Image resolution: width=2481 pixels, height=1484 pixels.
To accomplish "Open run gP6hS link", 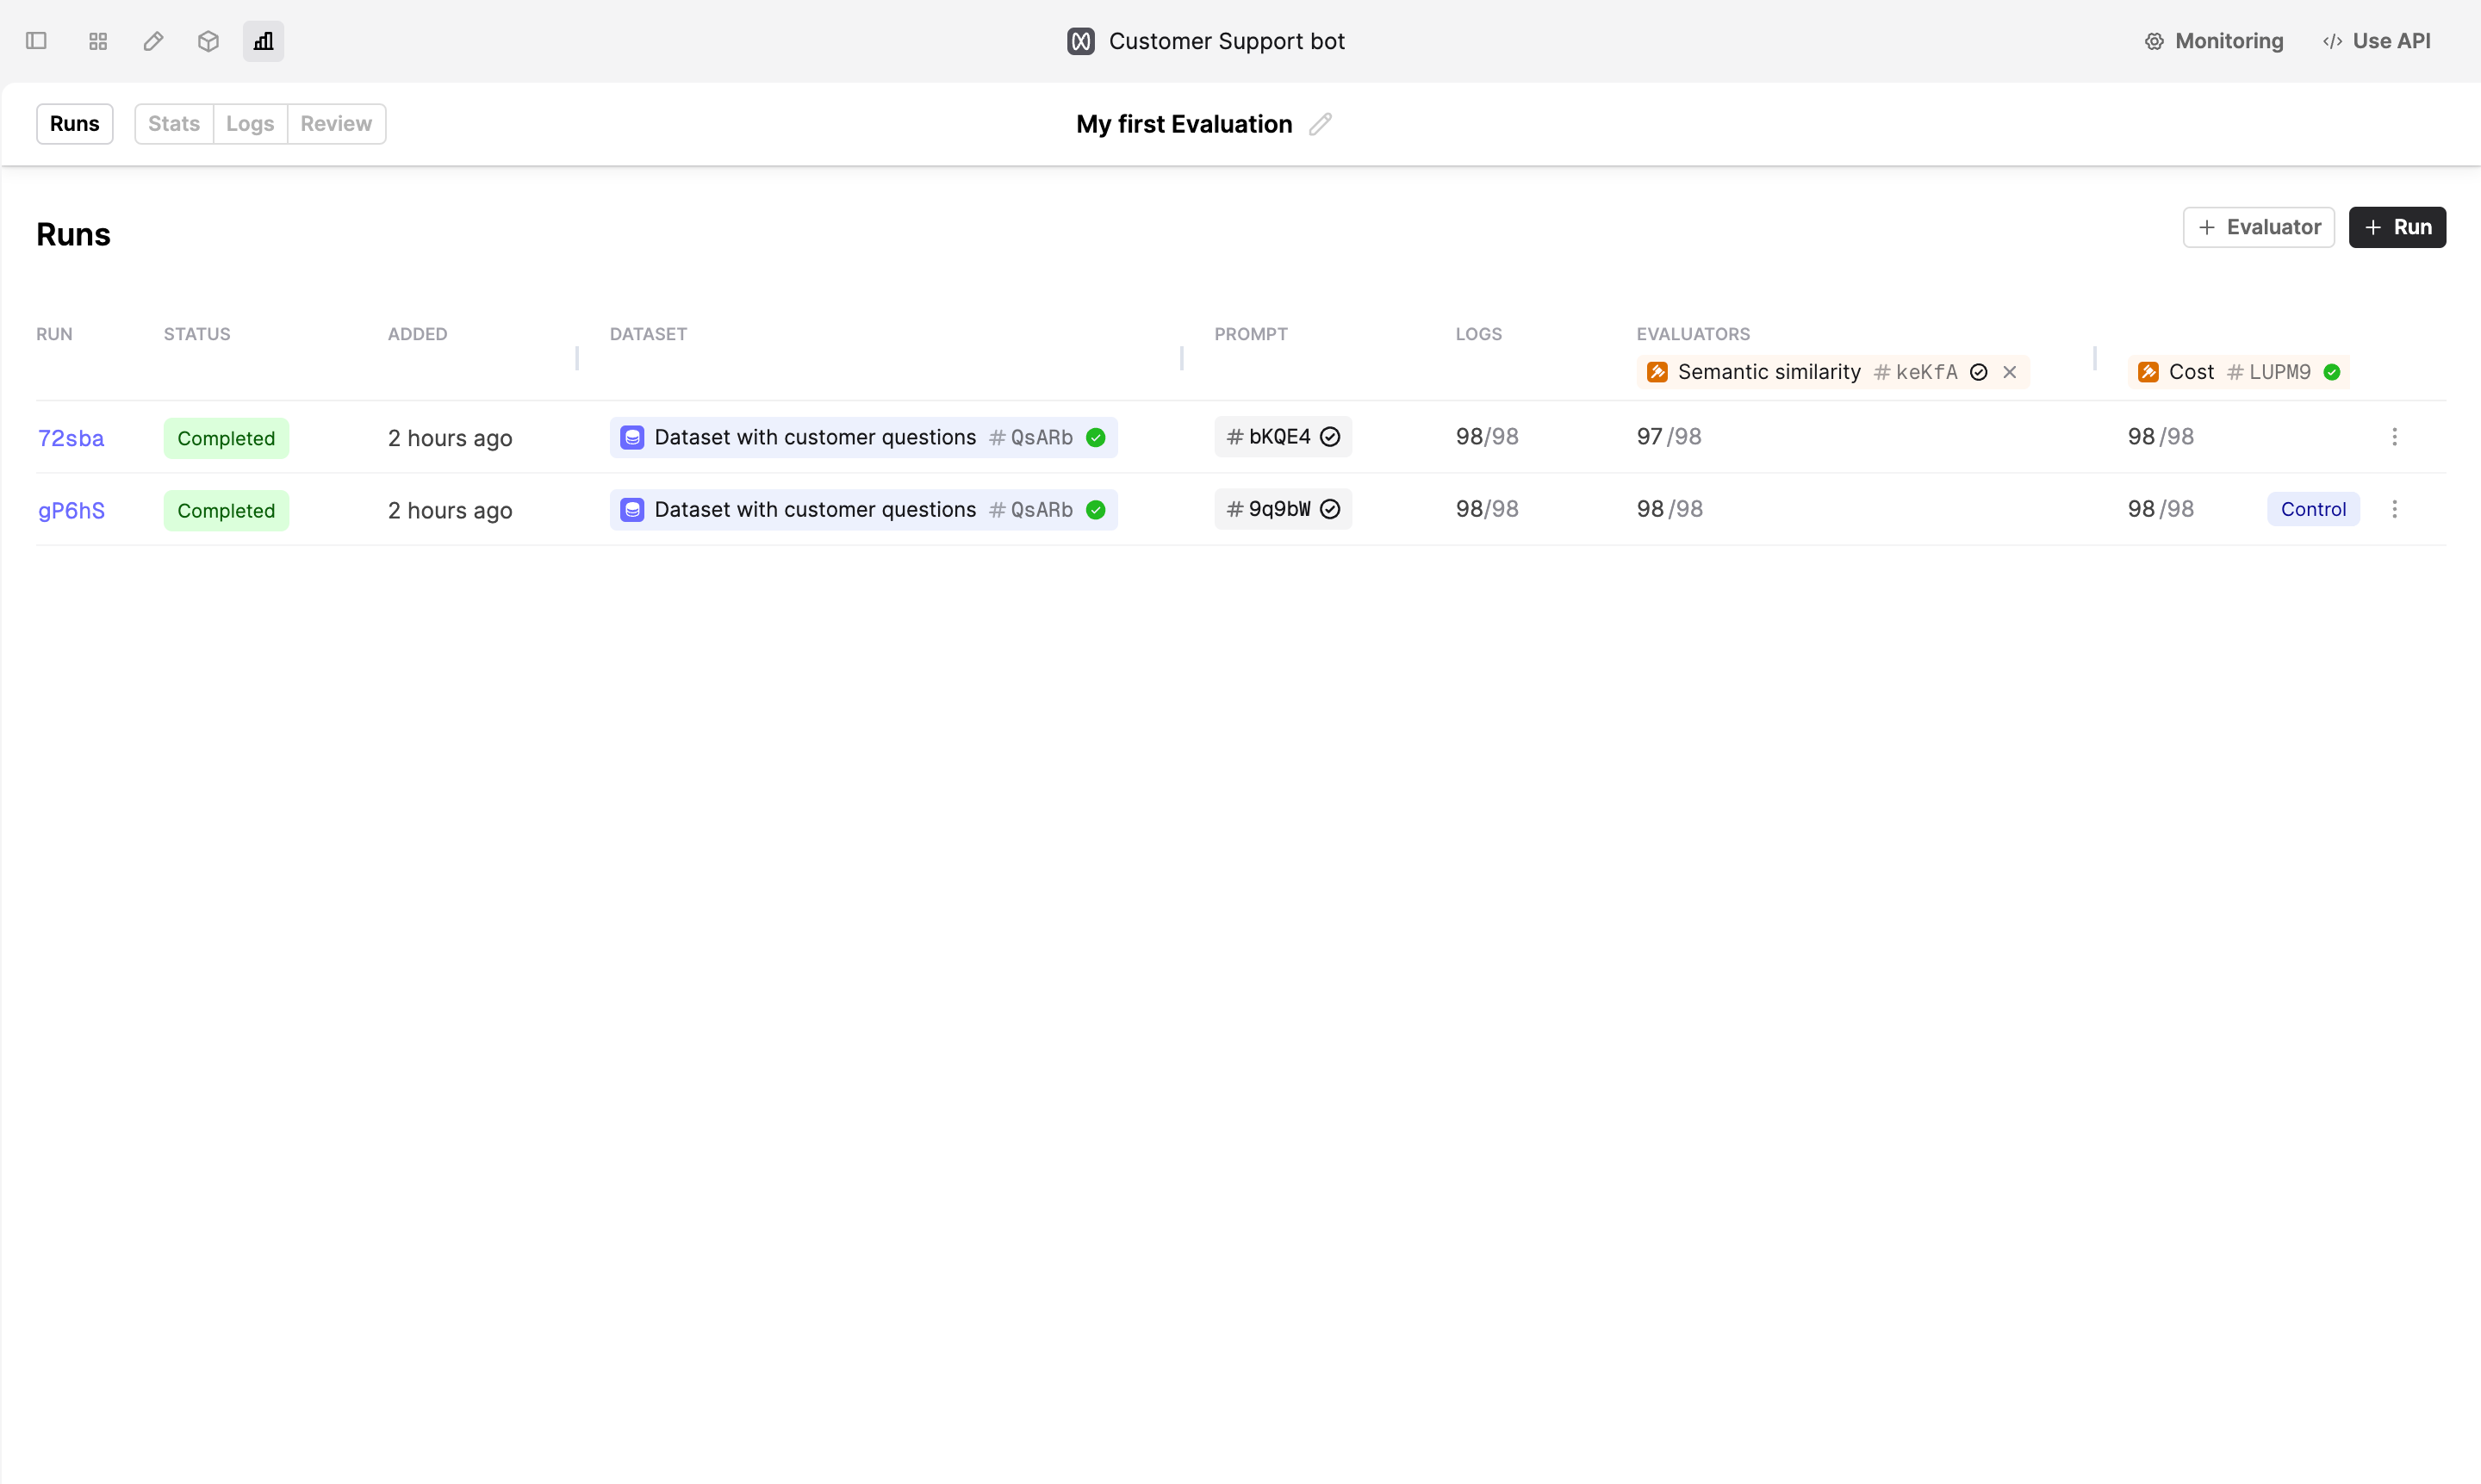I will (x=71, y=510).
